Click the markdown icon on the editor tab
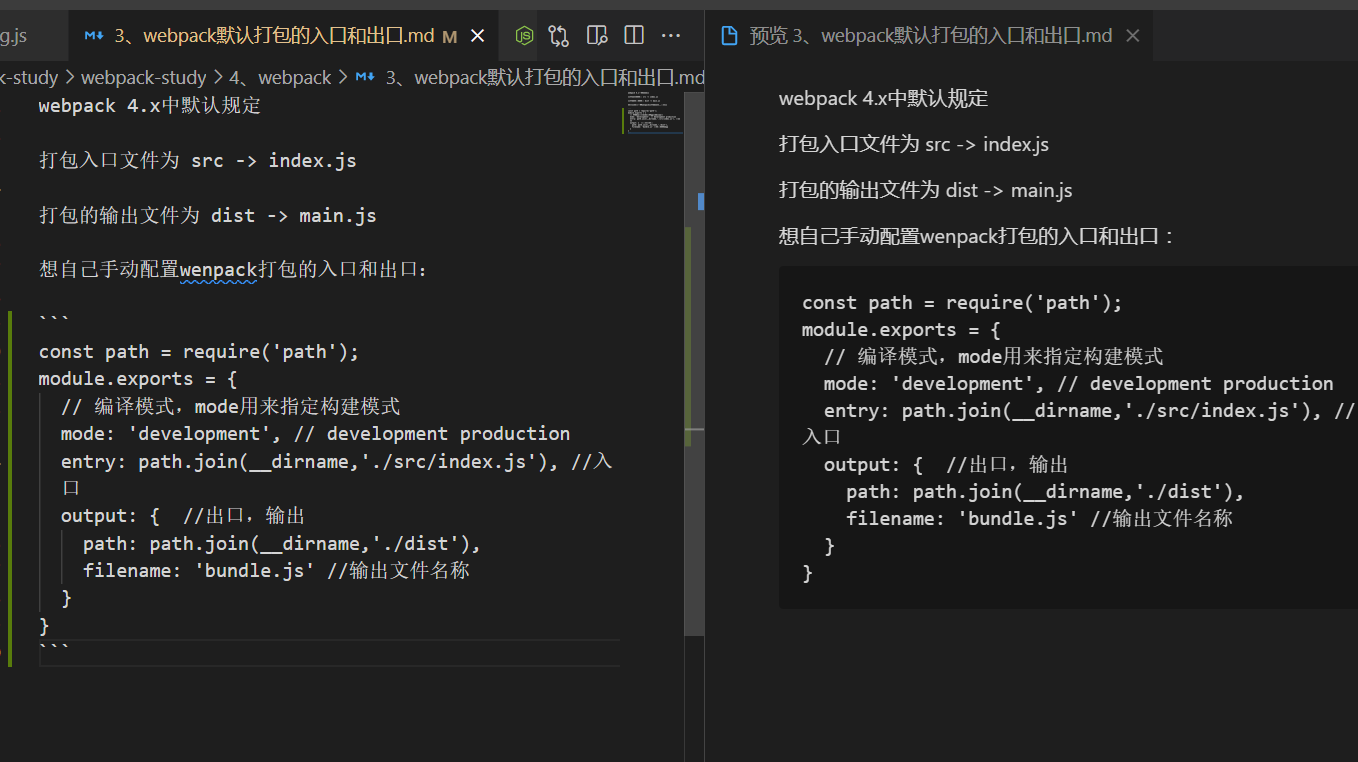 coord(93,34)
